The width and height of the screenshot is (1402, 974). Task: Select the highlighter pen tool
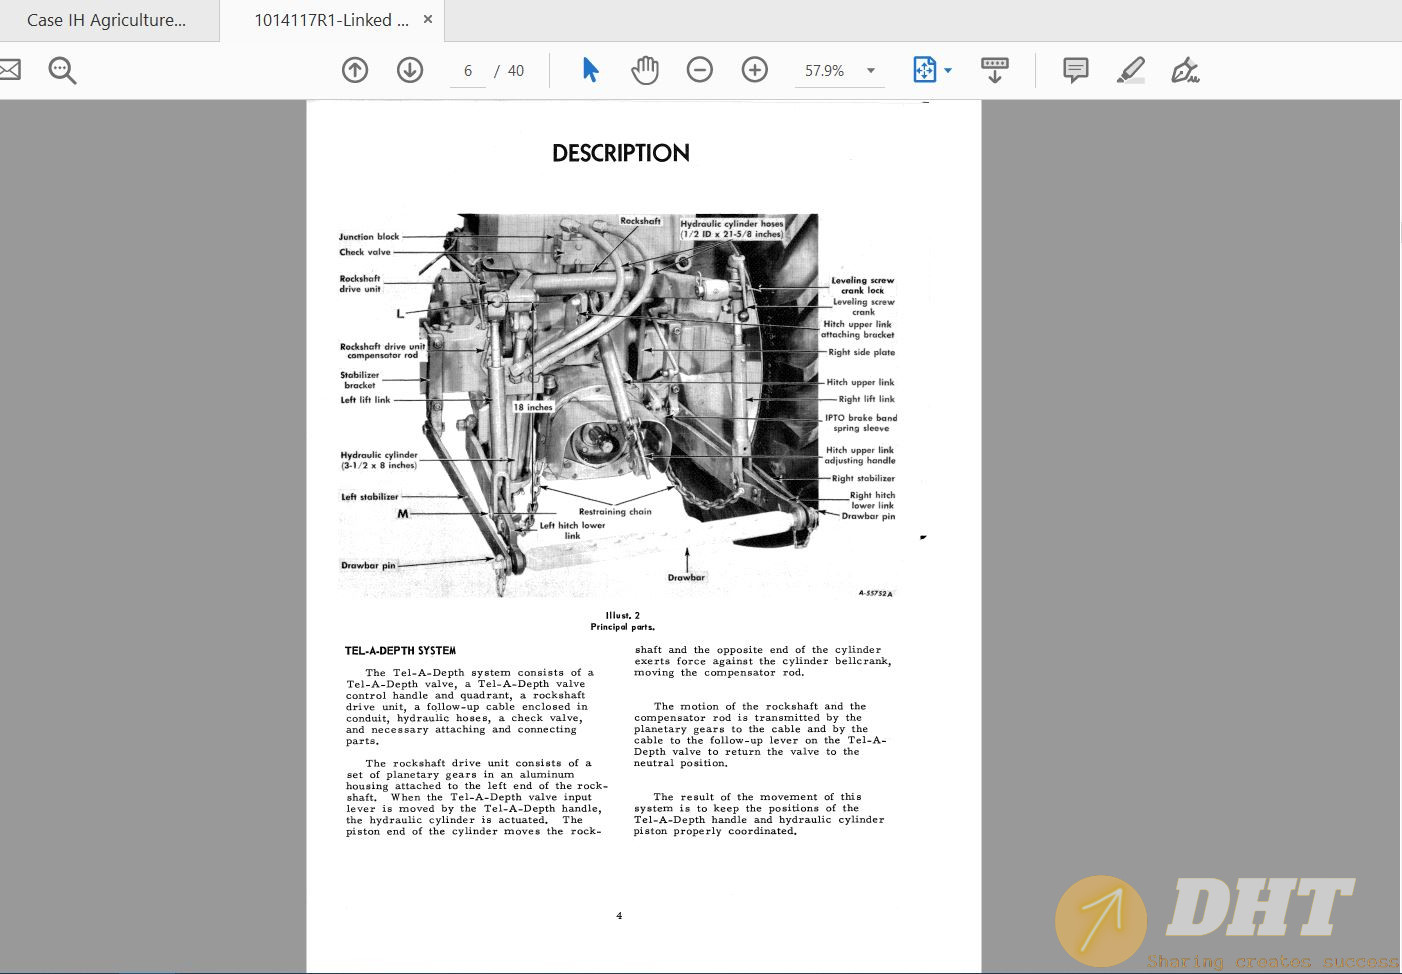(x=1131, y=70)
